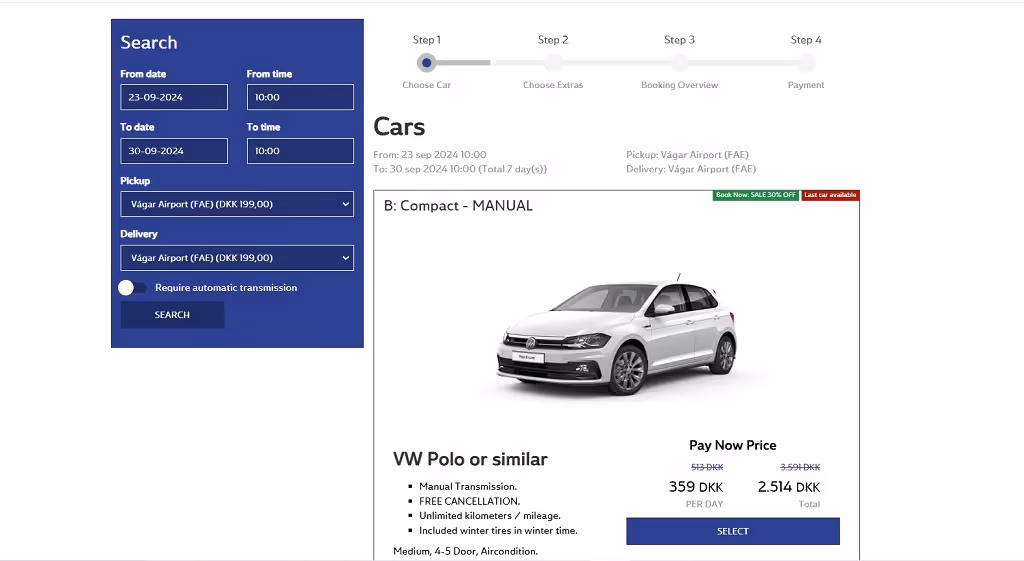Click the Manual Transmission bullet text
Viewport: 1024px width, 561px height.
[468, 487]
